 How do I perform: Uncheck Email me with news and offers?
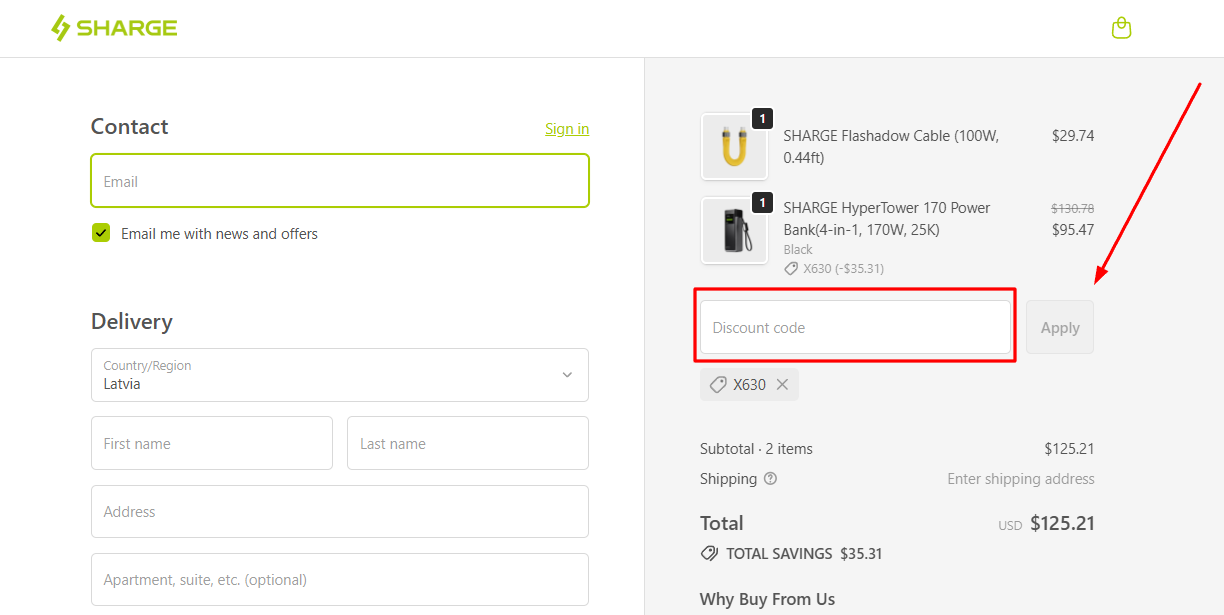(101, 233)
